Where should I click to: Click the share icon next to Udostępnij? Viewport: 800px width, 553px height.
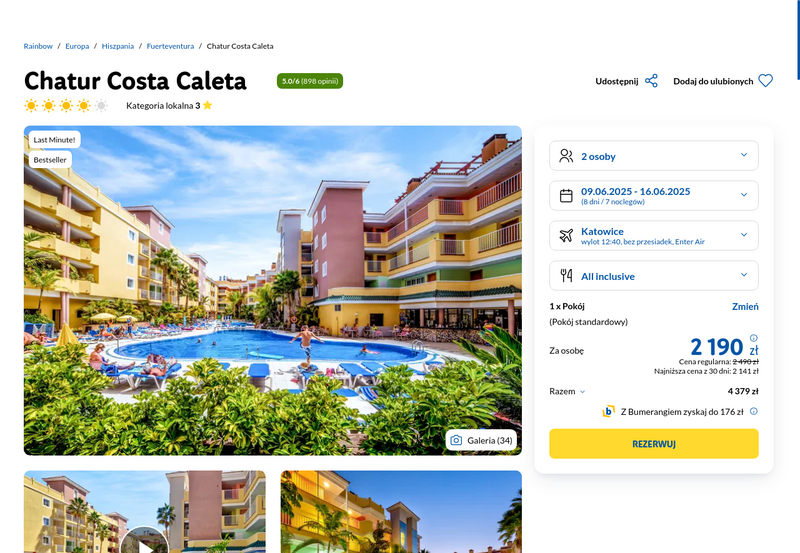[x=651, y=81]
